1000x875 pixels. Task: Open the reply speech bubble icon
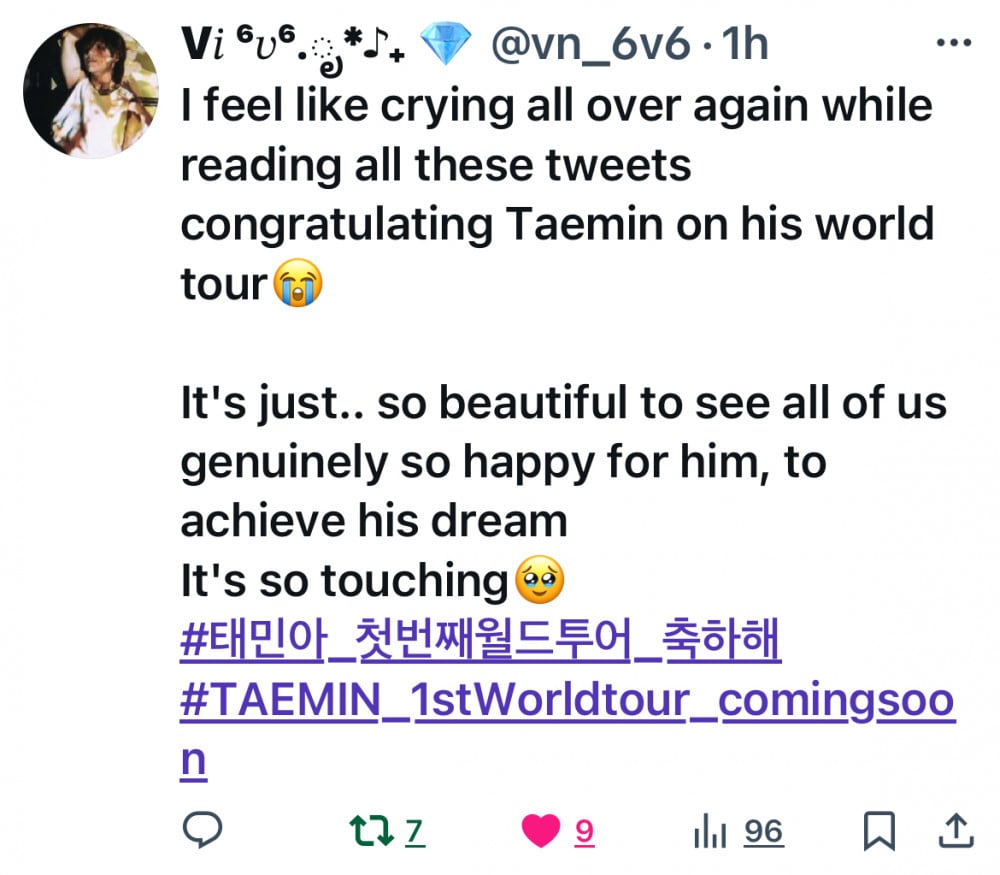click(202, 829)
